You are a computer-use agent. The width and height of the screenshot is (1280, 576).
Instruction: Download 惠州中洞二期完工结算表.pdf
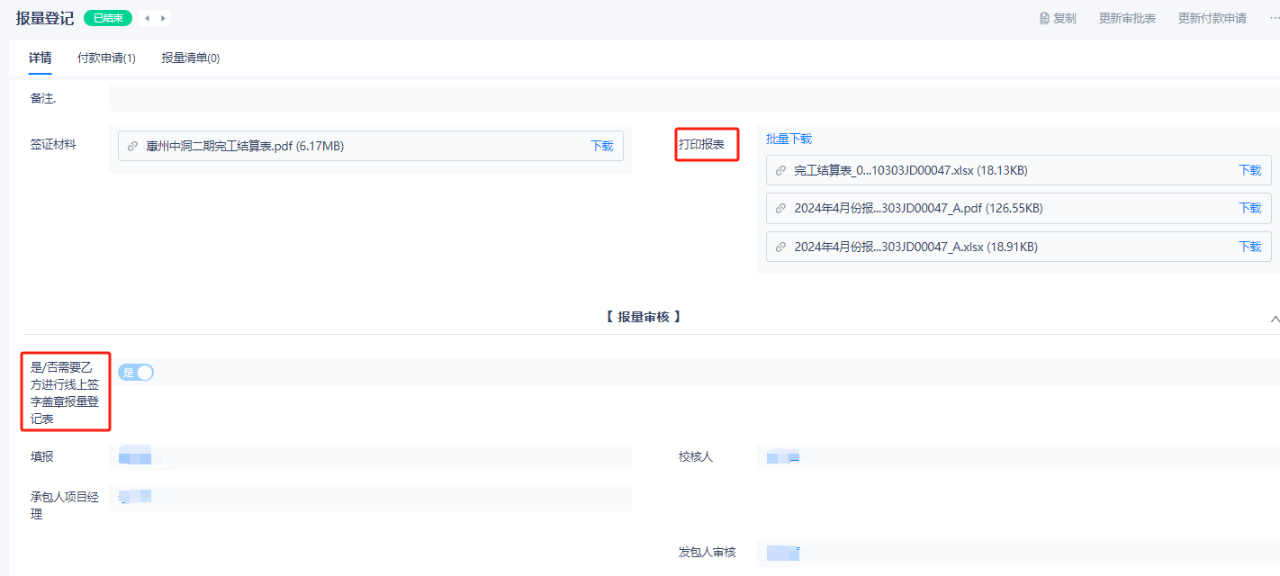pyautogui.click(x=602, y=146)
